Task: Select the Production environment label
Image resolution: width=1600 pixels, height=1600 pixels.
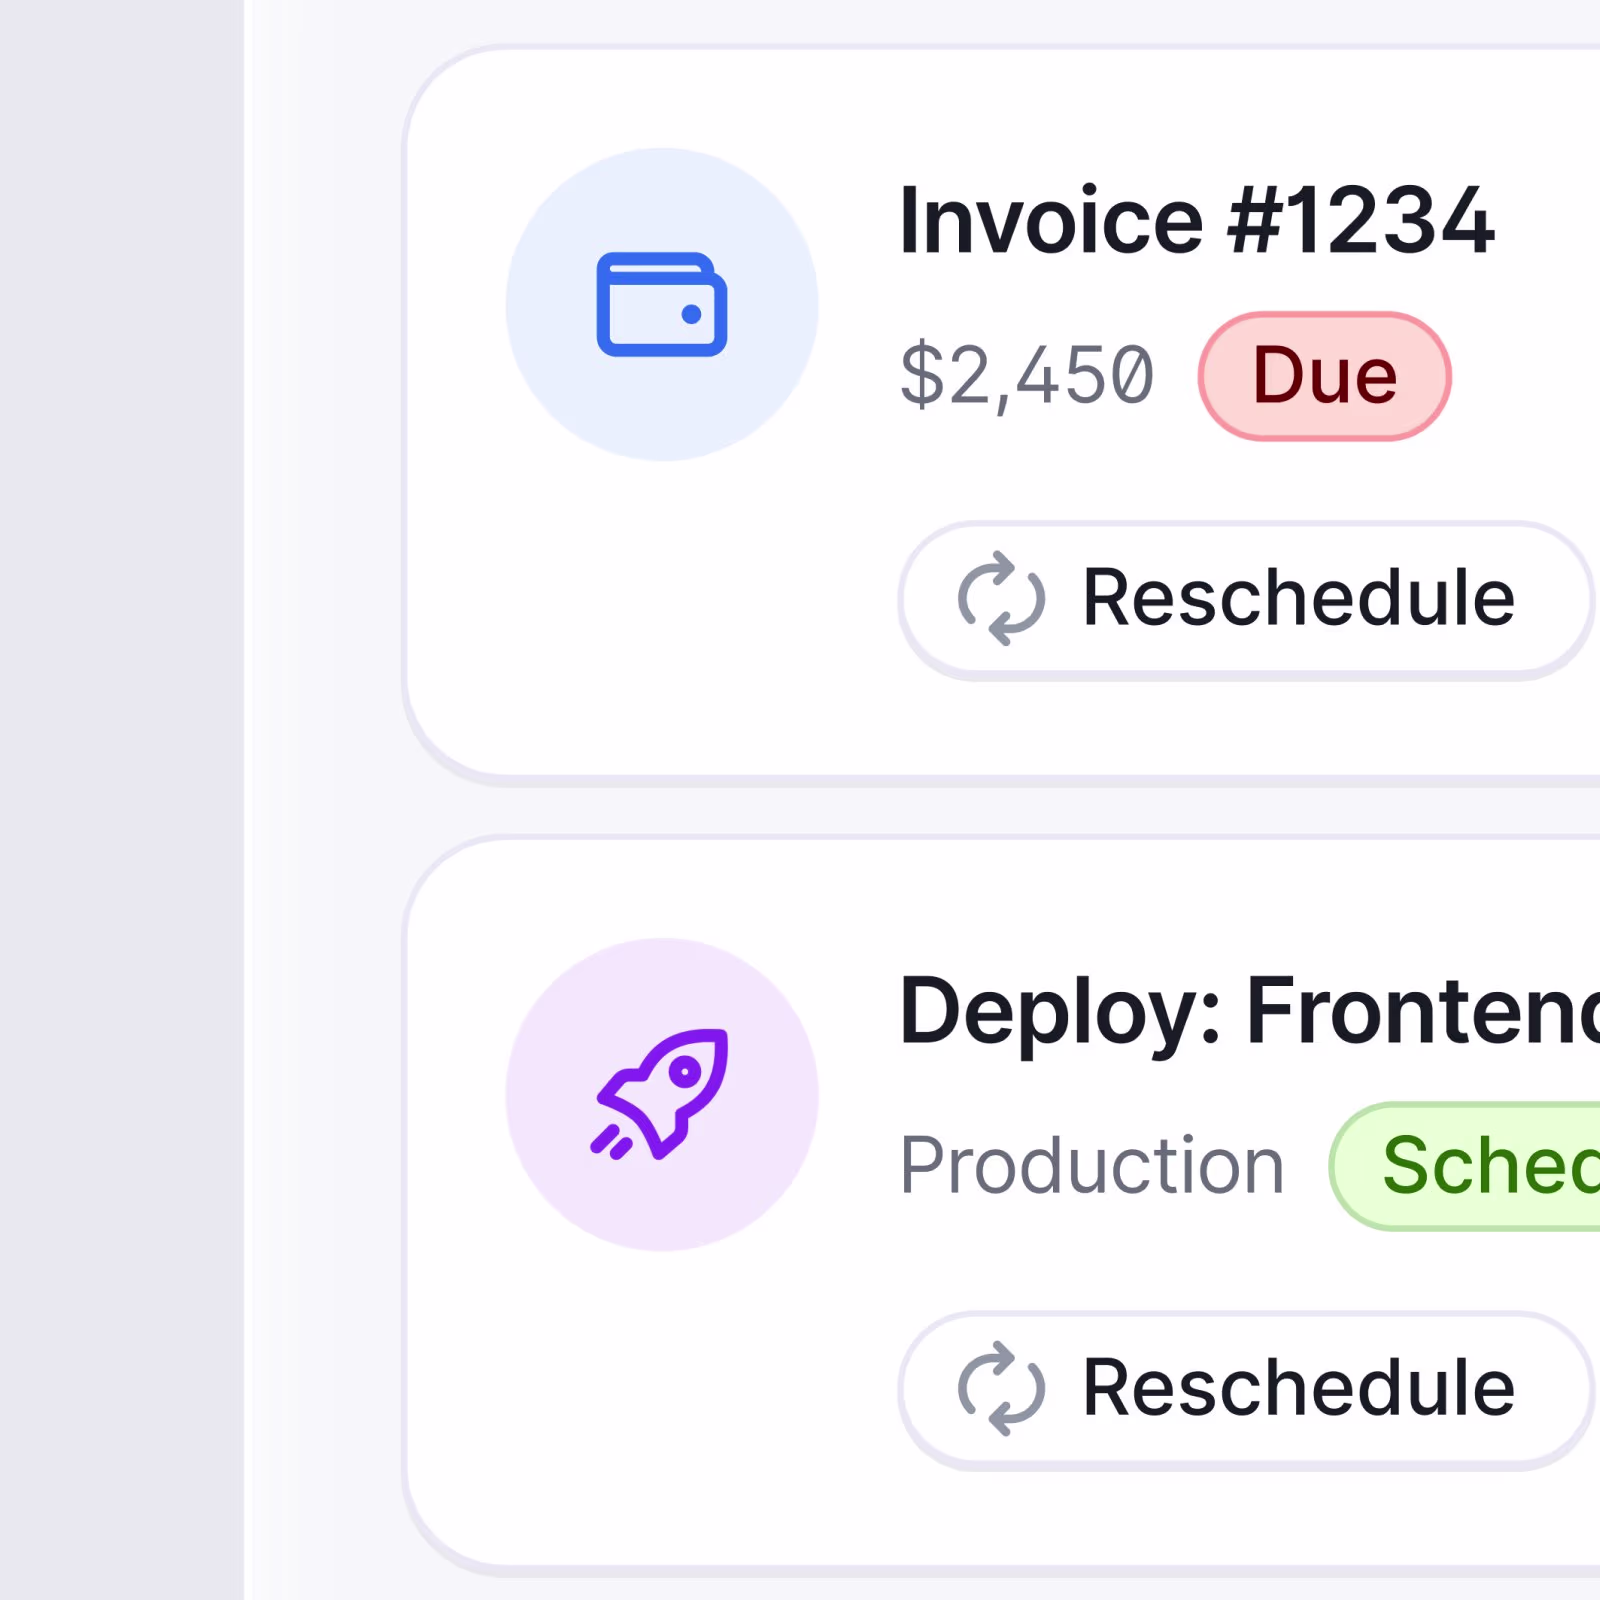Action: (1092, 1166)
